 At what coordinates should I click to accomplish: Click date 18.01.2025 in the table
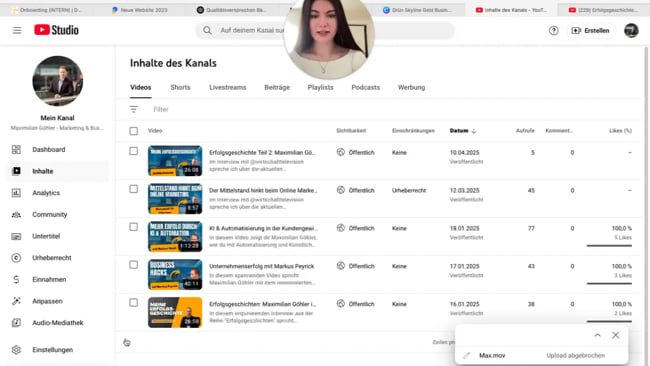pos(464,228)
